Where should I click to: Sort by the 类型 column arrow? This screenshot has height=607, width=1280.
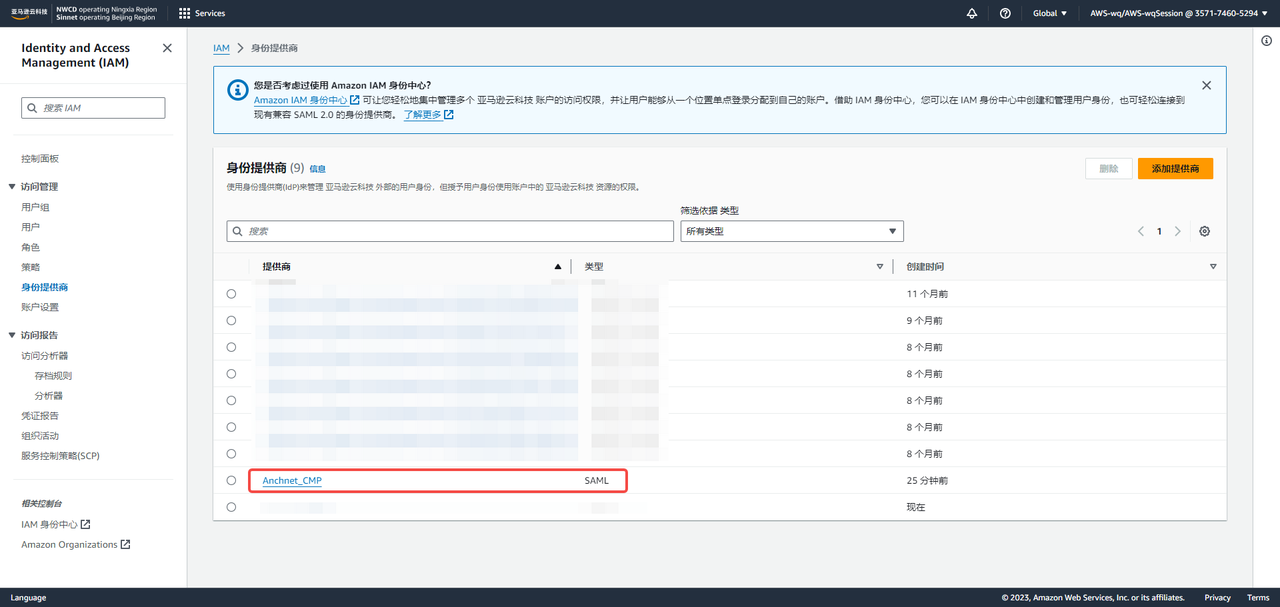pyautogui.click(x=880, y=267)
